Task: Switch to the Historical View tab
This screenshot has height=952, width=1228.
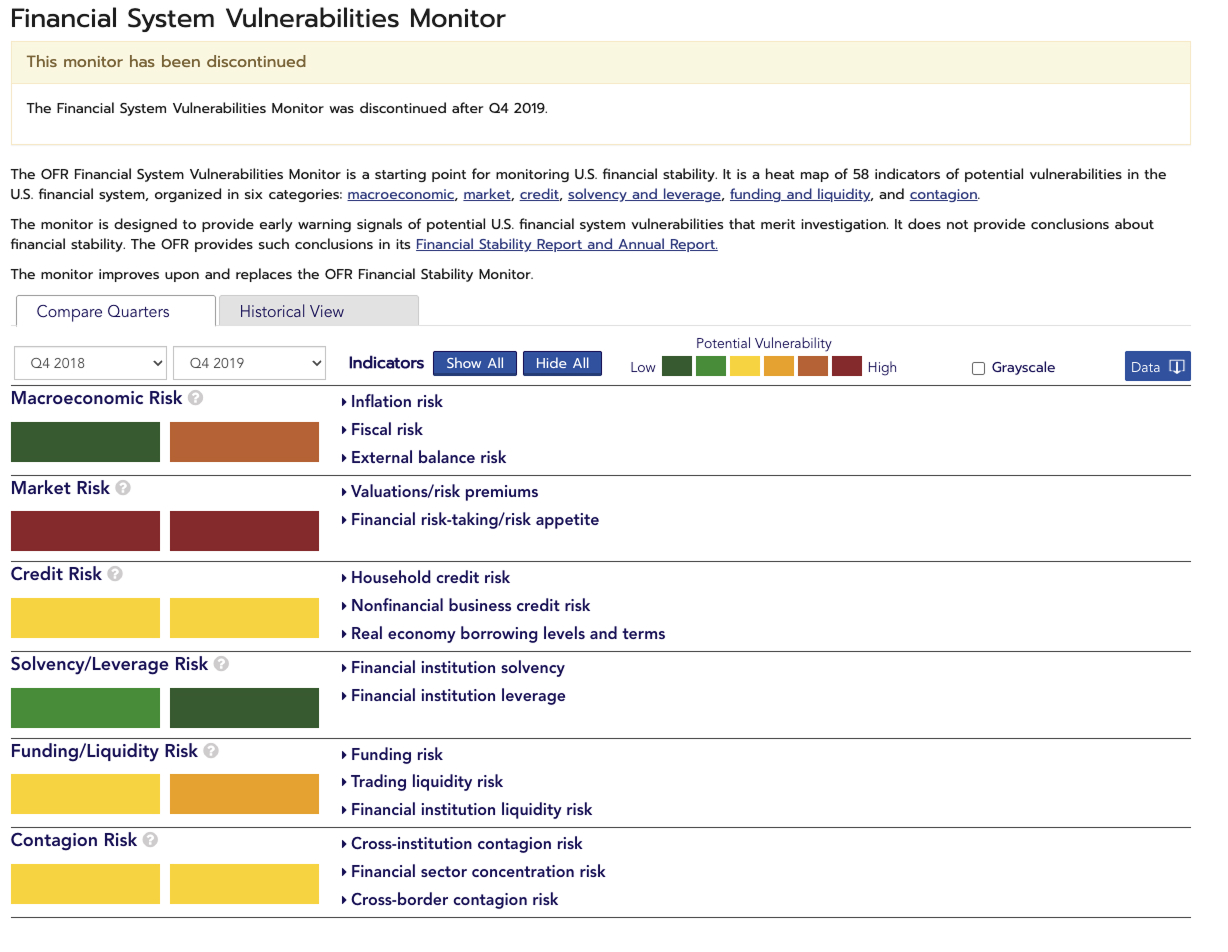Action: 291,311
